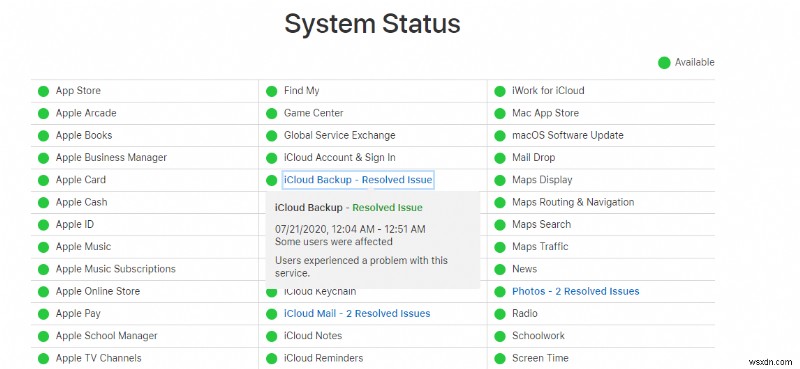
Task: Select the Radio service name
Action: pos(524,313)
